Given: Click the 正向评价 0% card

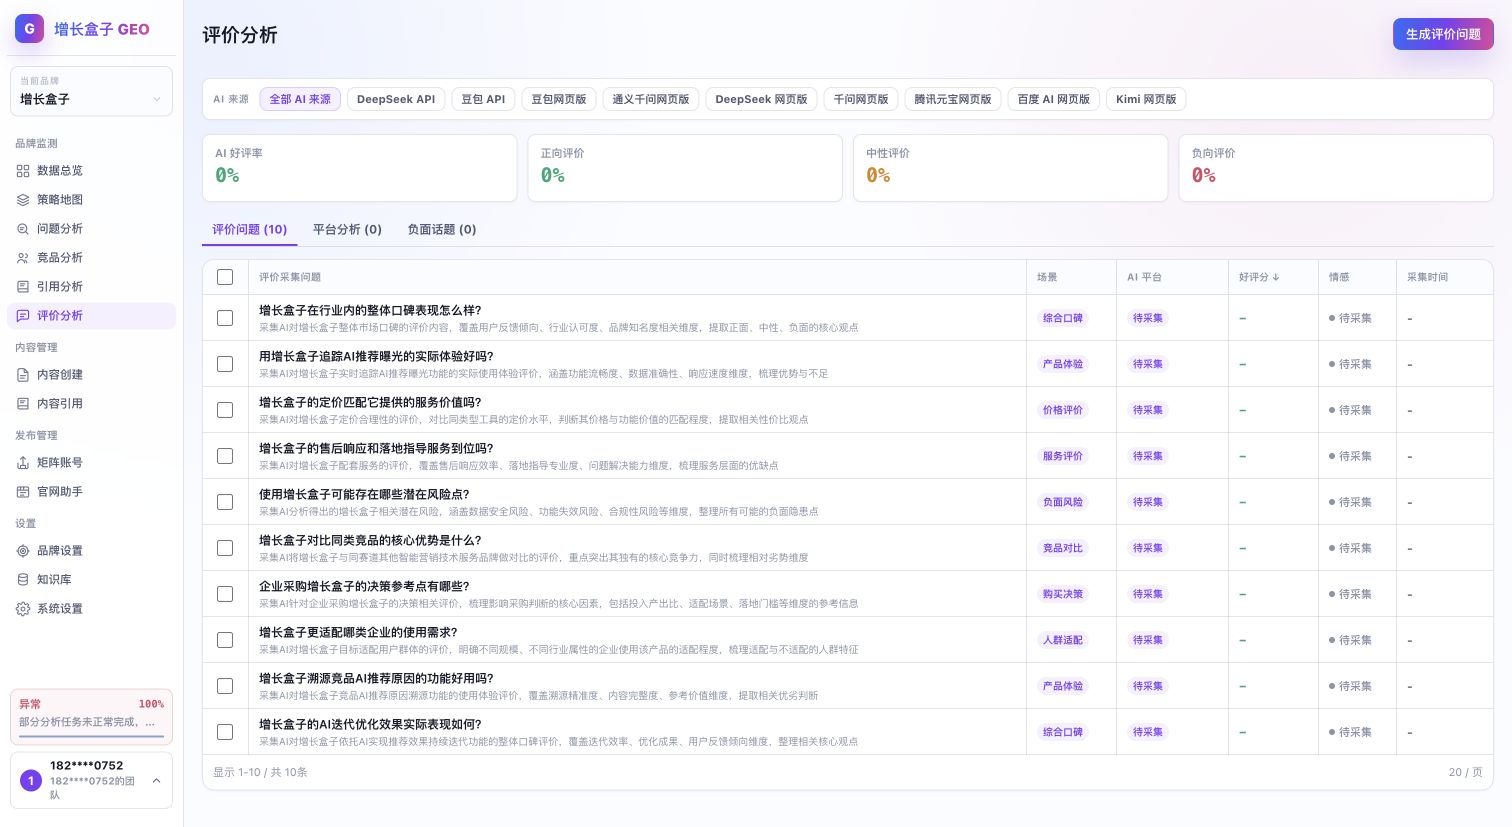Looking at the screenshot, I should 685,168.
